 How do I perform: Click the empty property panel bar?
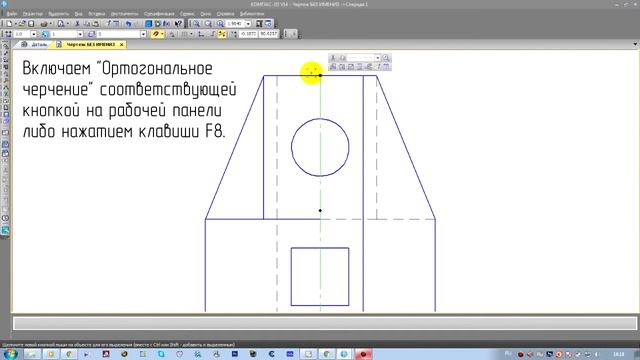point(325,323)
